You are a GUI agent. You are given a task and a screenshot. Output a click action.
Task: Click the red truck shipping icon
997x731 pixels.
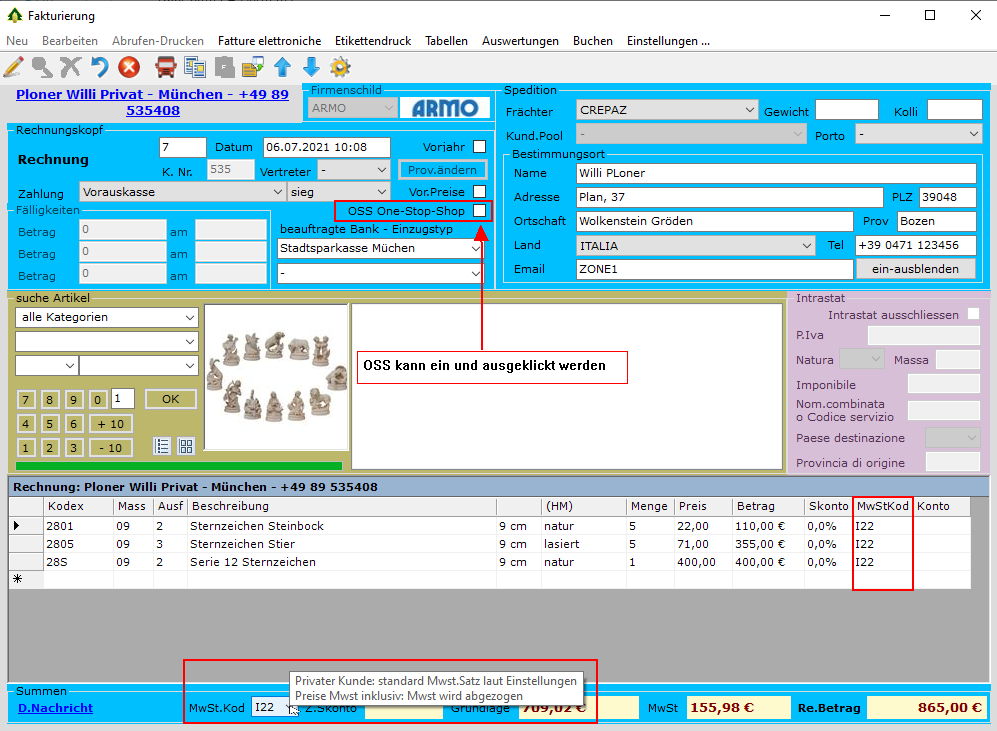pyautogui.click(x=166, y=67)
